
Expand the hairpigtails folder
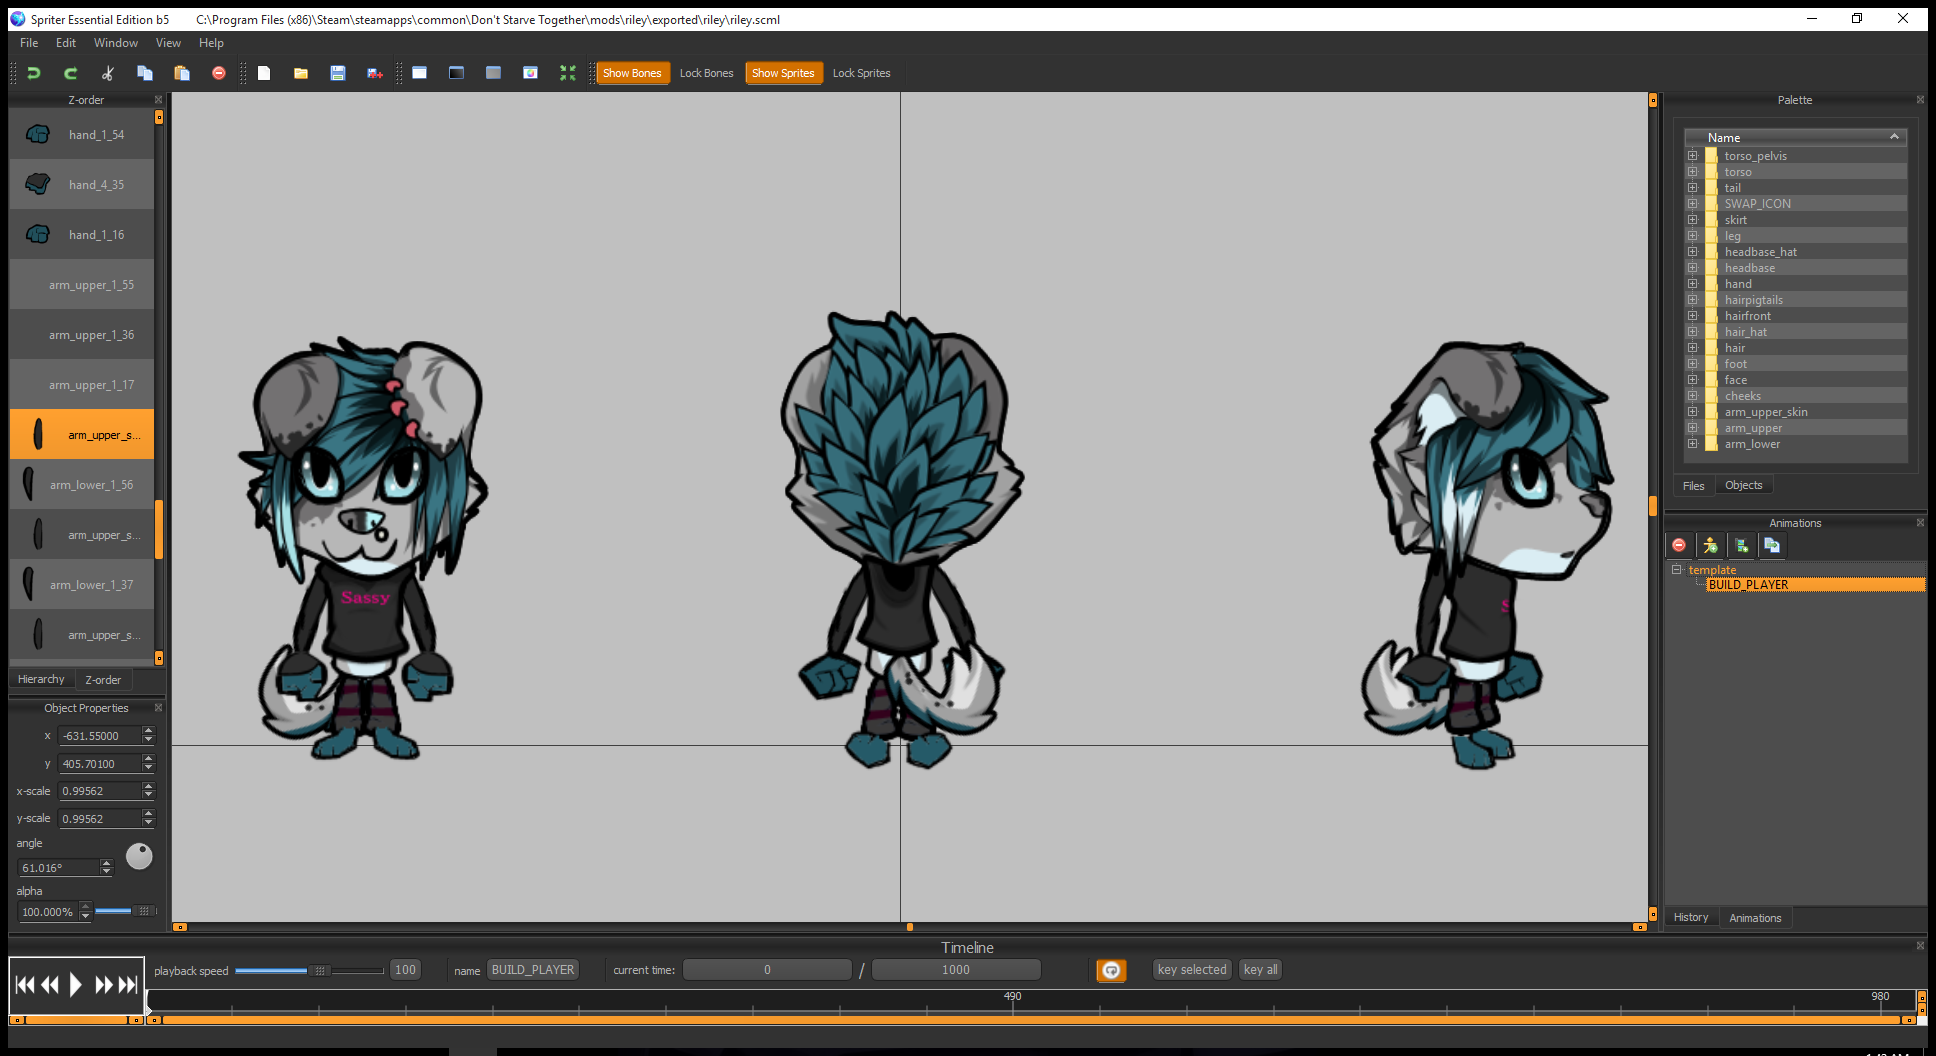[1693, 300]
